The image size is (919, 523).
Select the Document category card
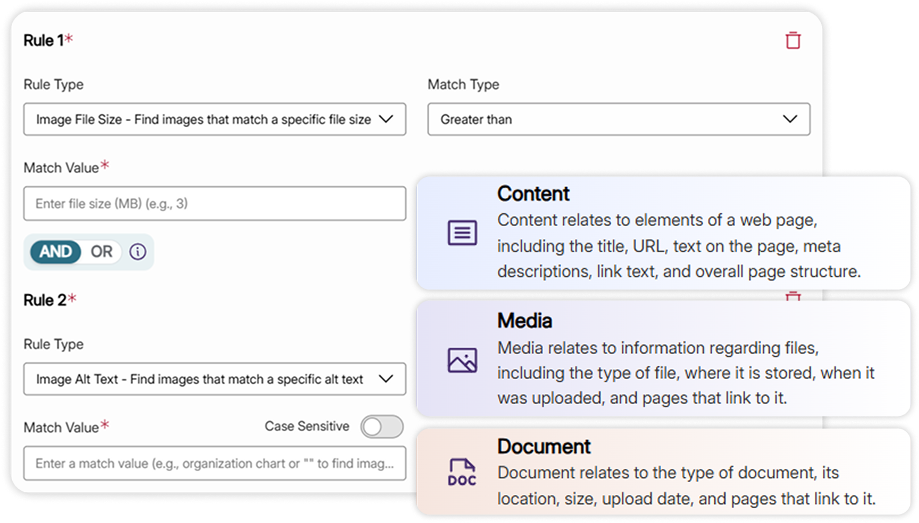click(x=663, y=472)
